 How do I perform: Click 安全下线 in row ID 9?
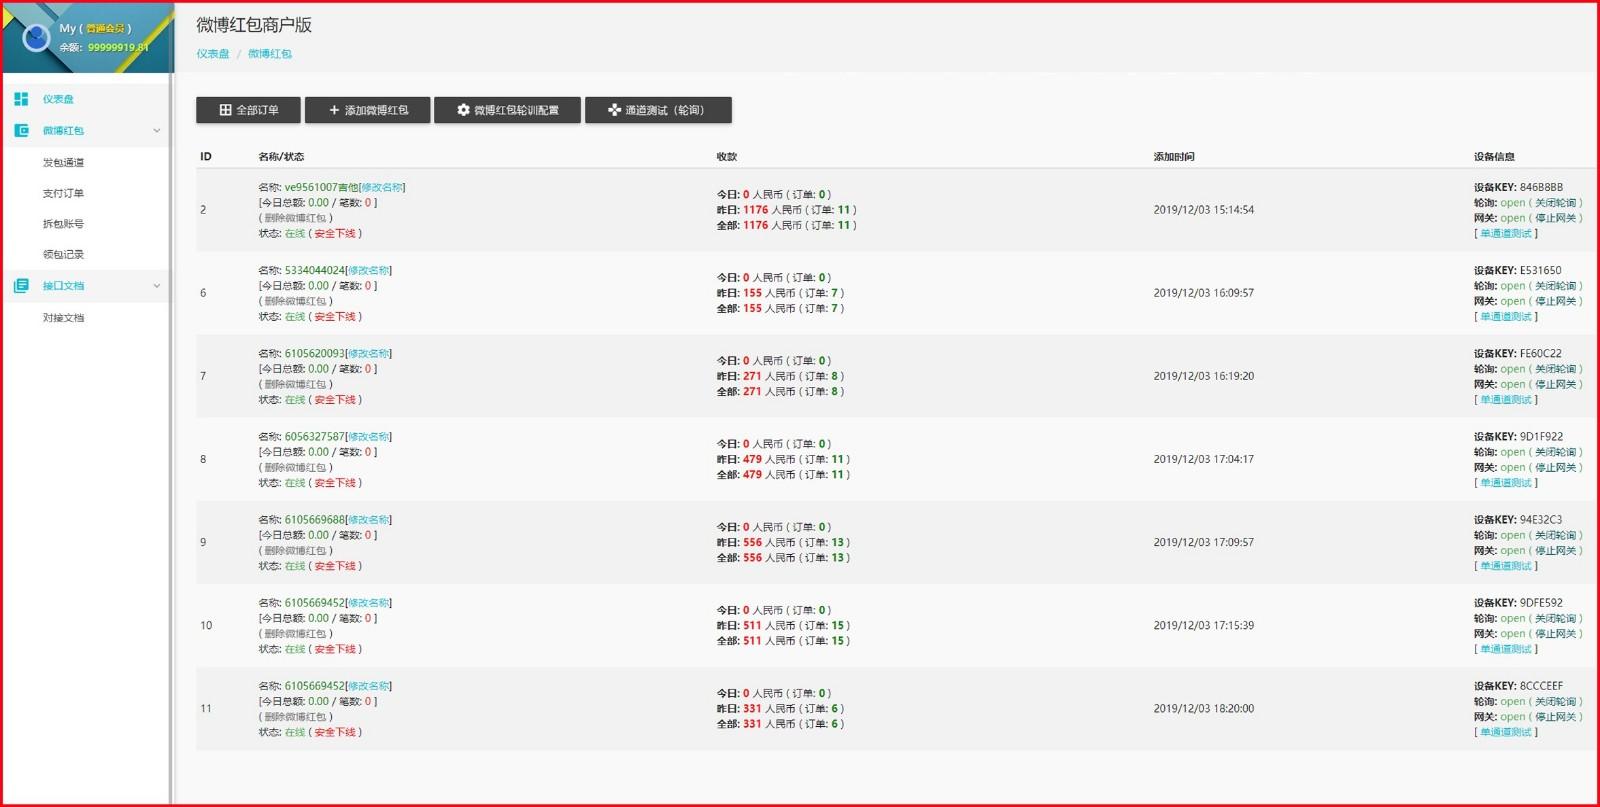click(x=335, y=565)
